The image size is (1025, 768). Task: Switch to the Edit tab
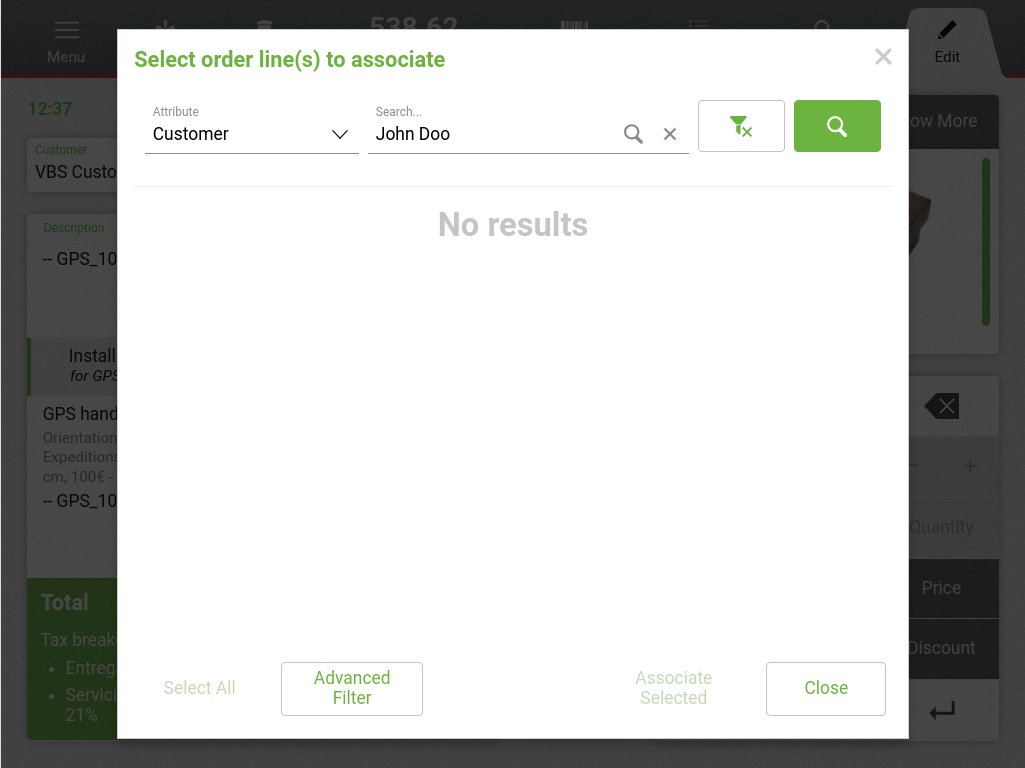pyautogui.click(x=947, y=43)
